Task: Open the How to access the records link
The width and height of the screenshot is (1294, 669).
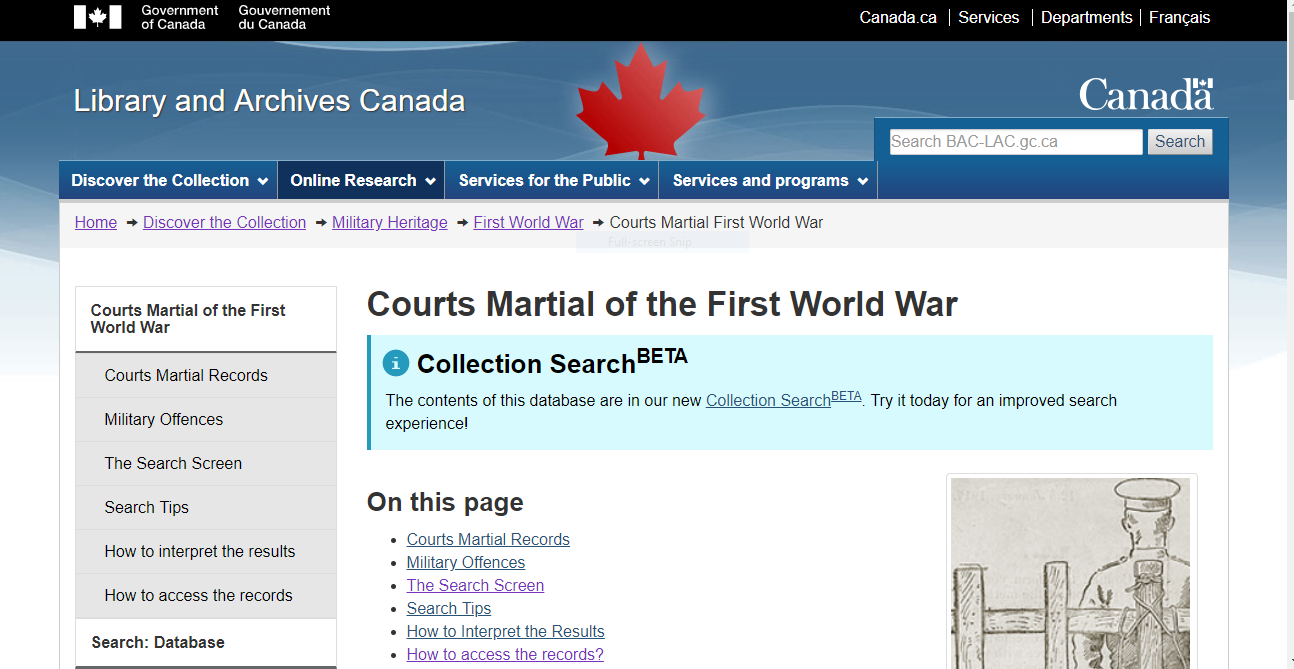Action: point(197,595)
